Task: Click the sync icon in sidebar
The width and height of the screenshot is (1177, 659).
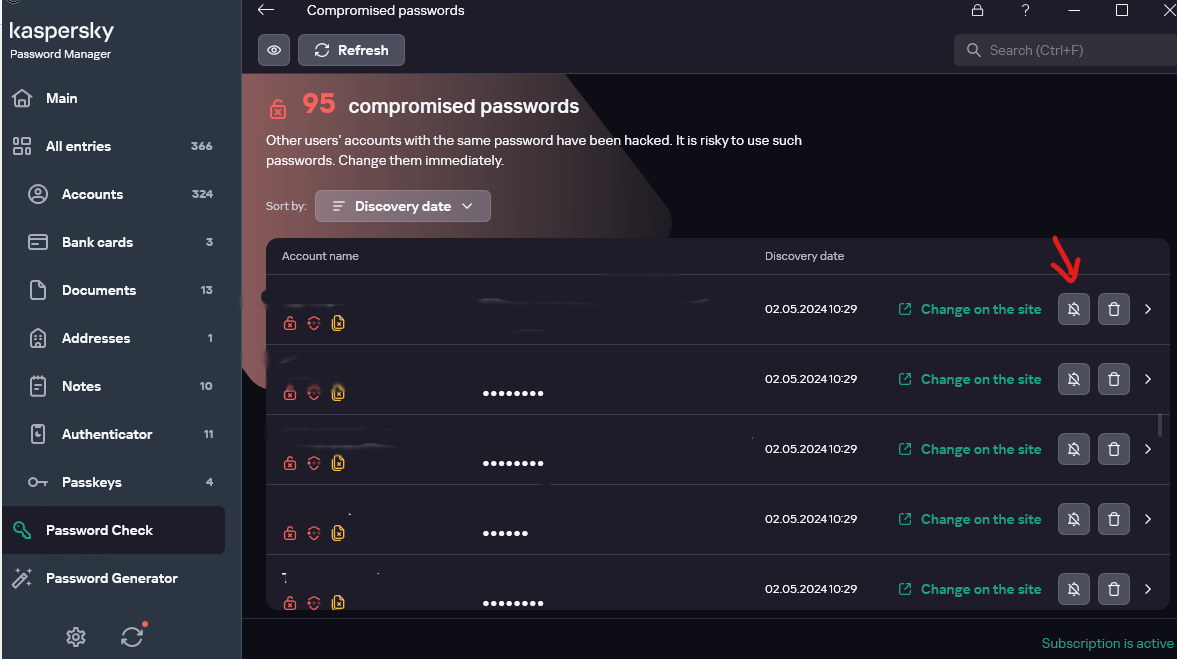Action: (x=132, y=636)
